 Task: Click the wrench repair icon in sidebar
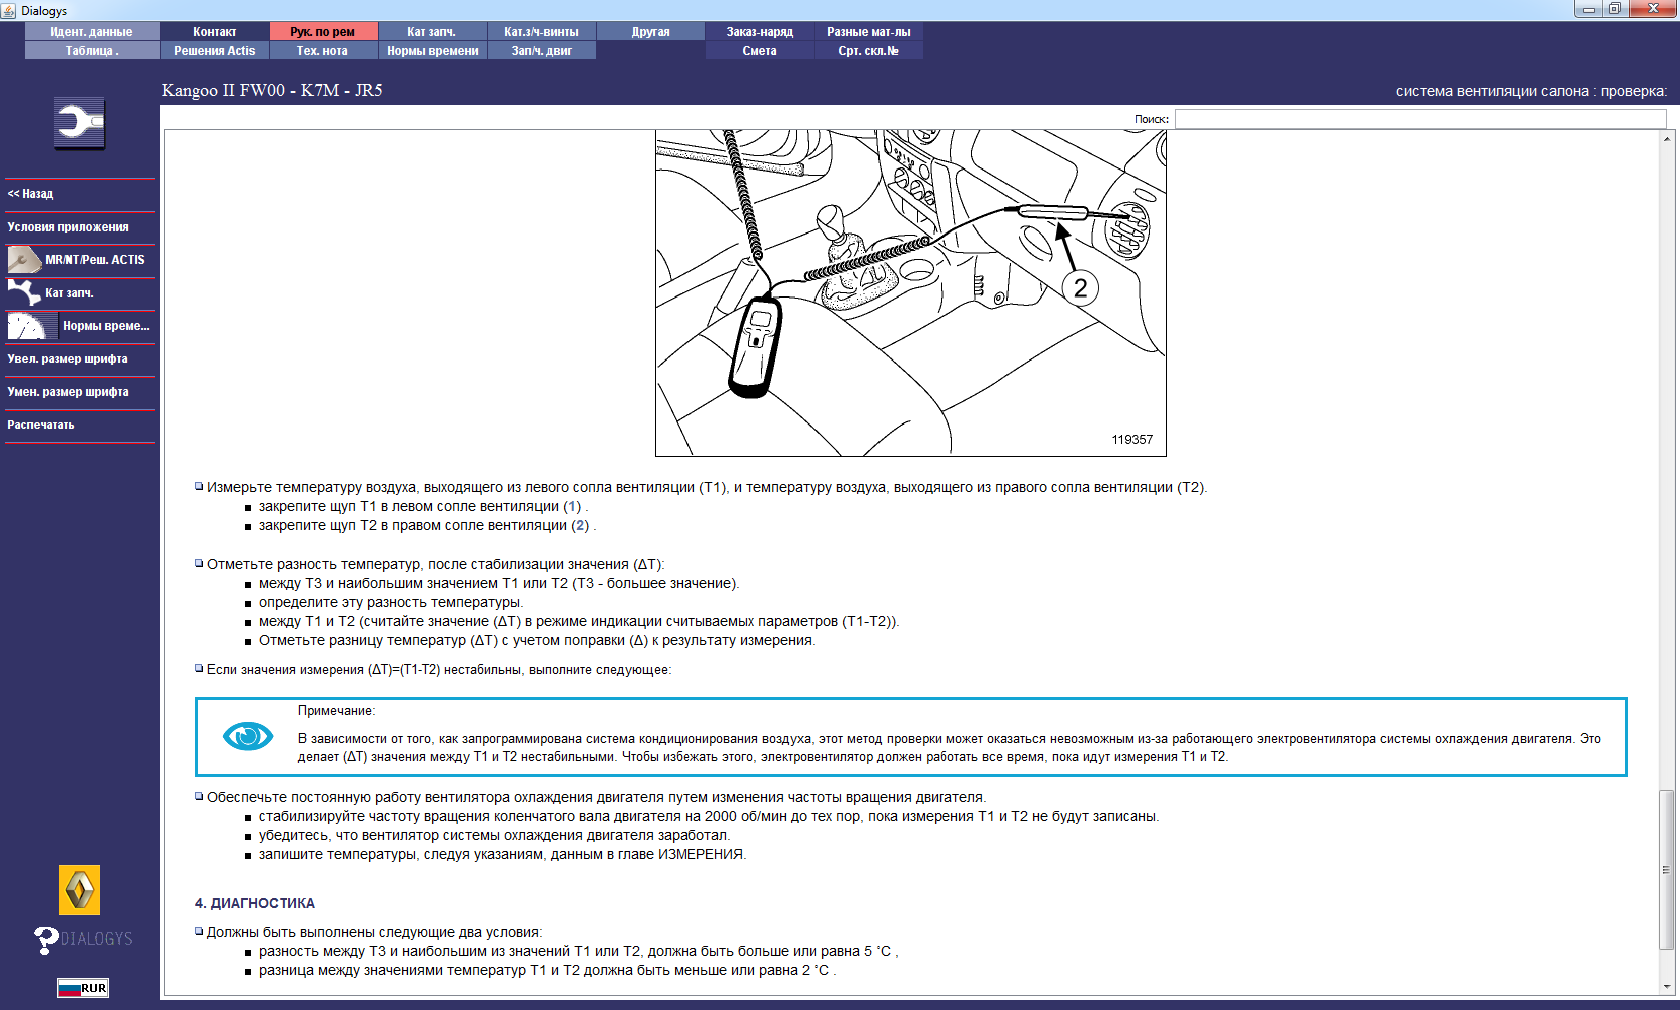(x=79, y=123)
